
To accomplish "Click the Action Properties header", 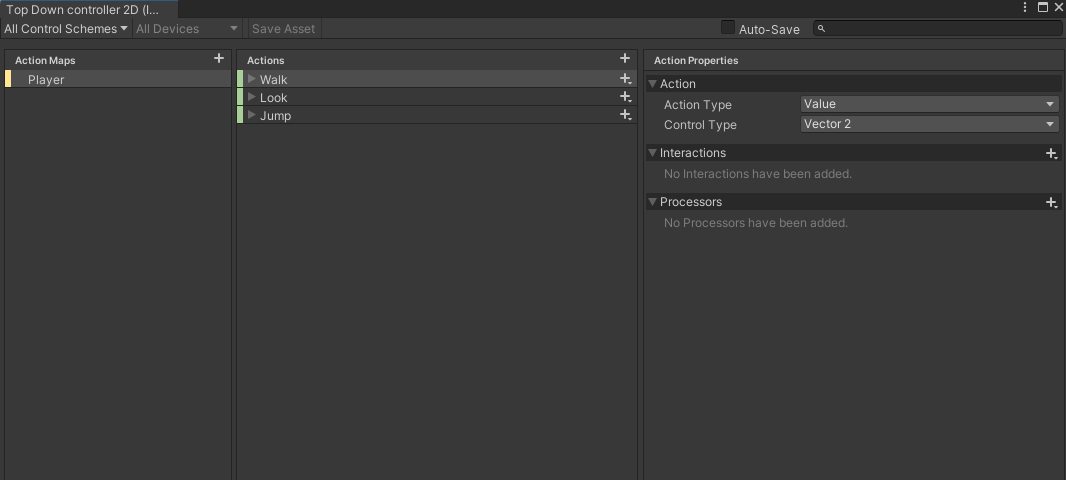I will [x=696, y=61].
